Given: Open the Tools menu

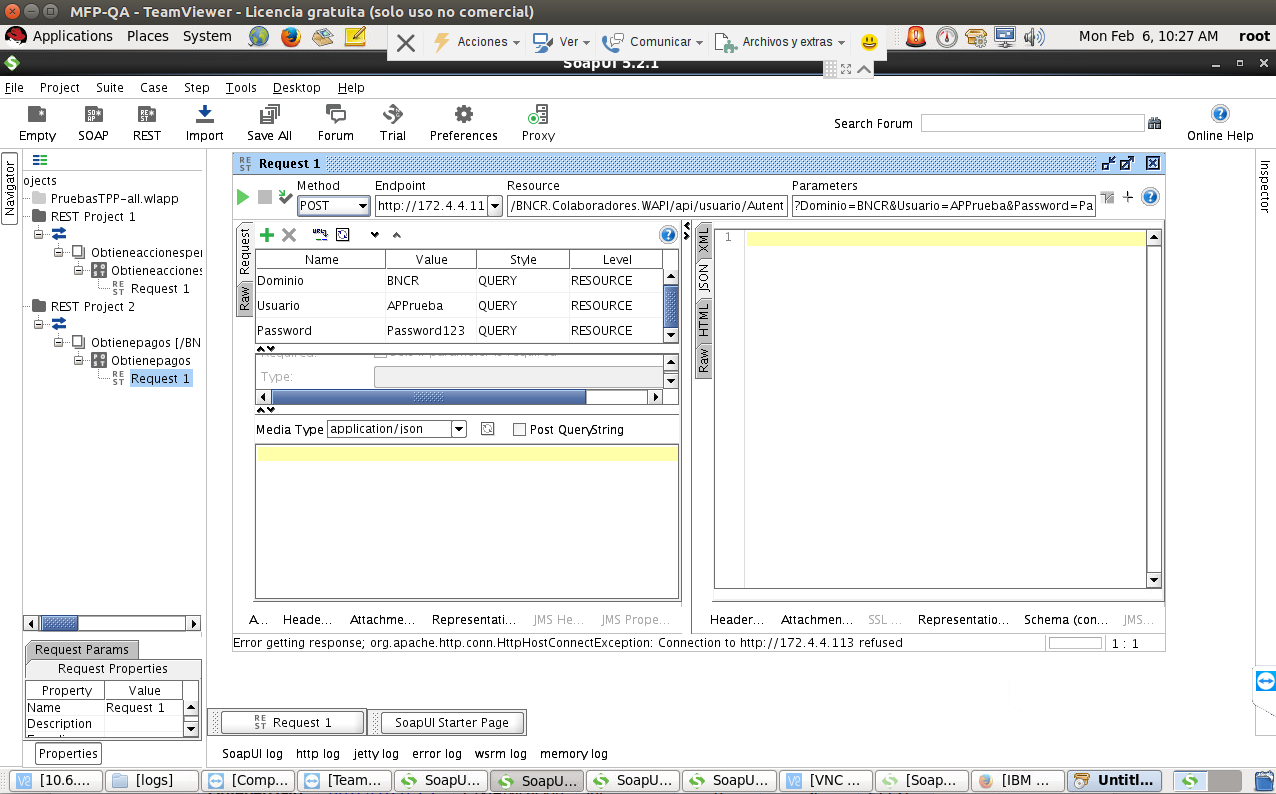Looking at the screenshot, I should [x=241, y=88].
